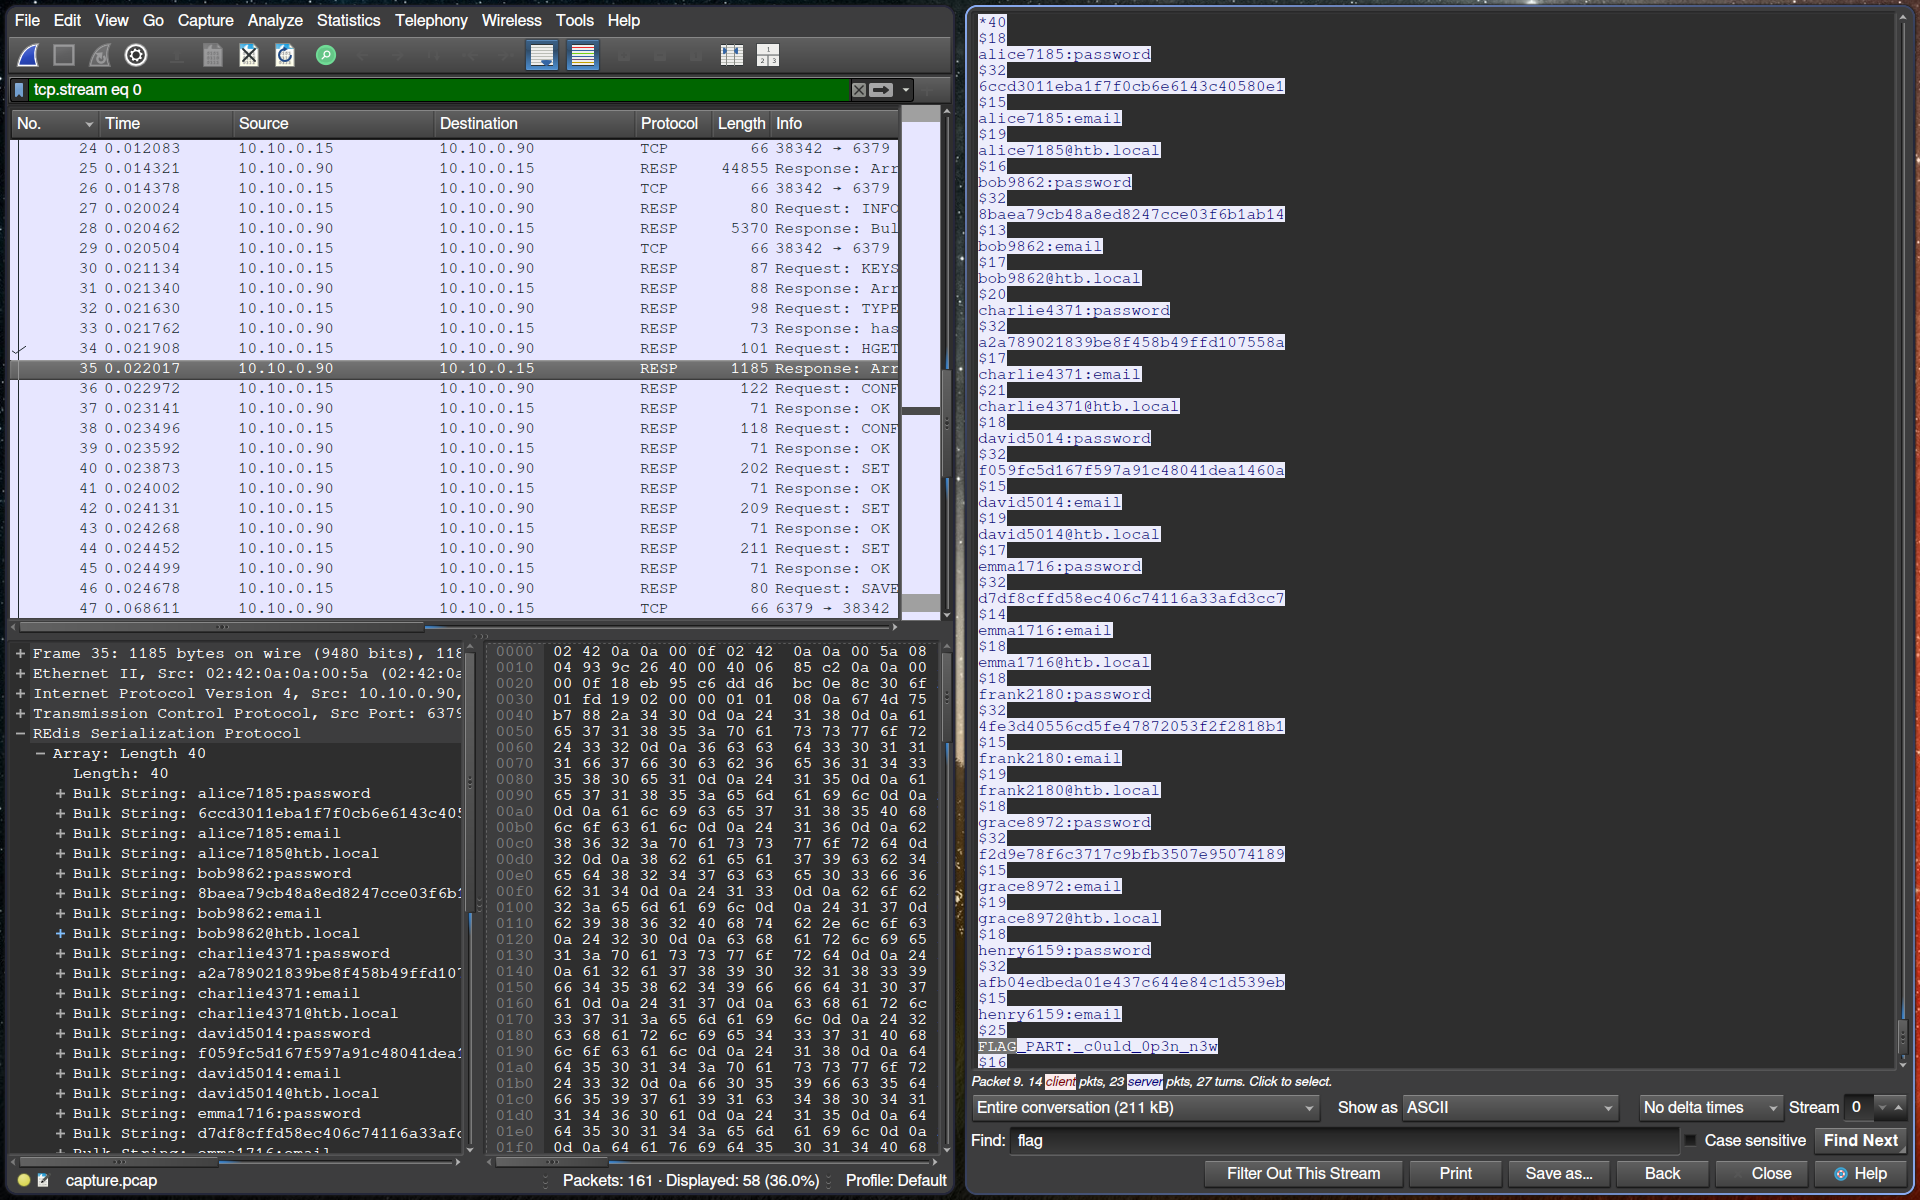The image size is (1920, 1200).
Task: Open the Analyze menu
Action: (x=275, y=20)
